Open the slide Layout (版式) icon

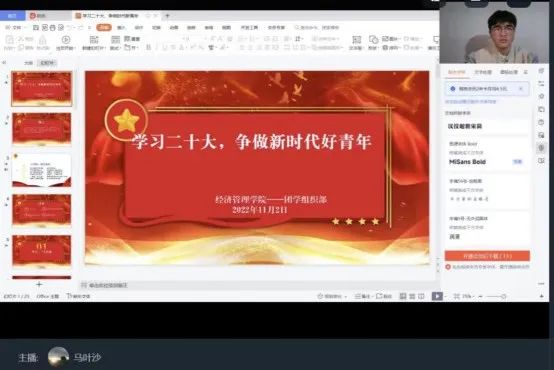[116, 40]
